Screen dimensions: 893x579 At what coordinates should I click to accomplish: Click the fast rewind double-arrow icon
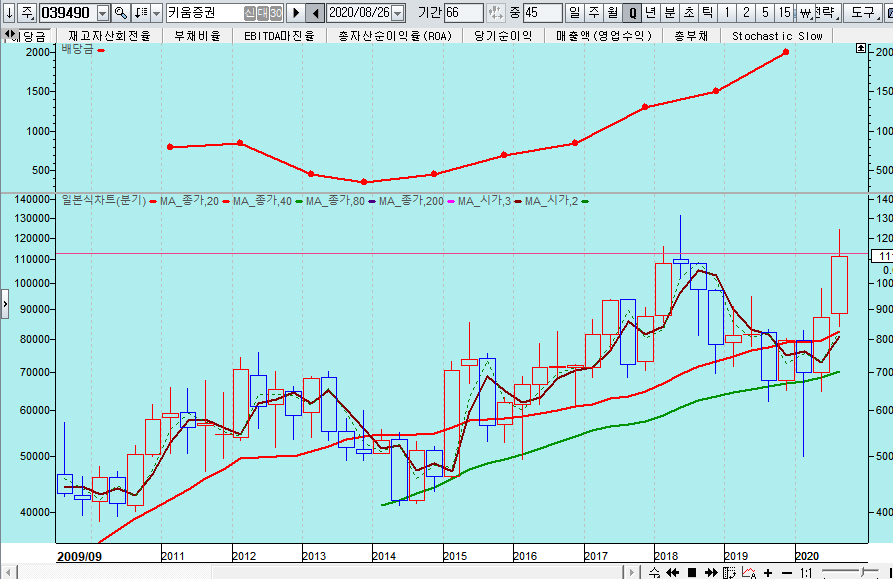click(x=673, y=572)
